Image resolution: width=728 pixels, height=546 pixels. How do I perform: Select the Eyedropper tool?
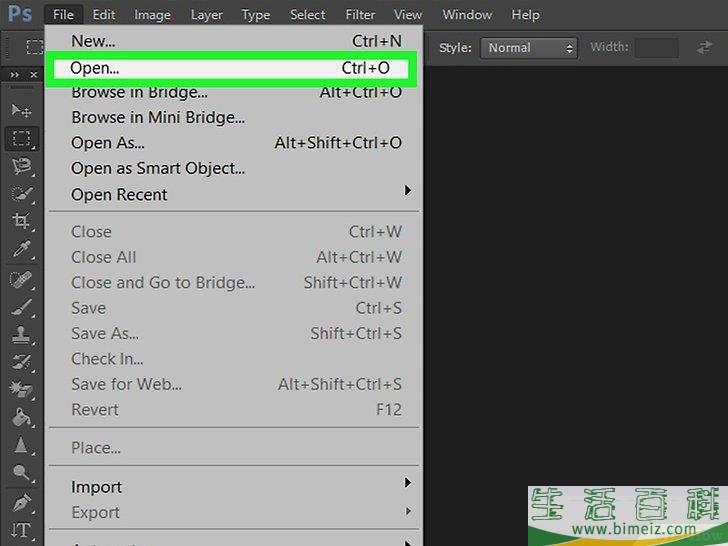21,249
